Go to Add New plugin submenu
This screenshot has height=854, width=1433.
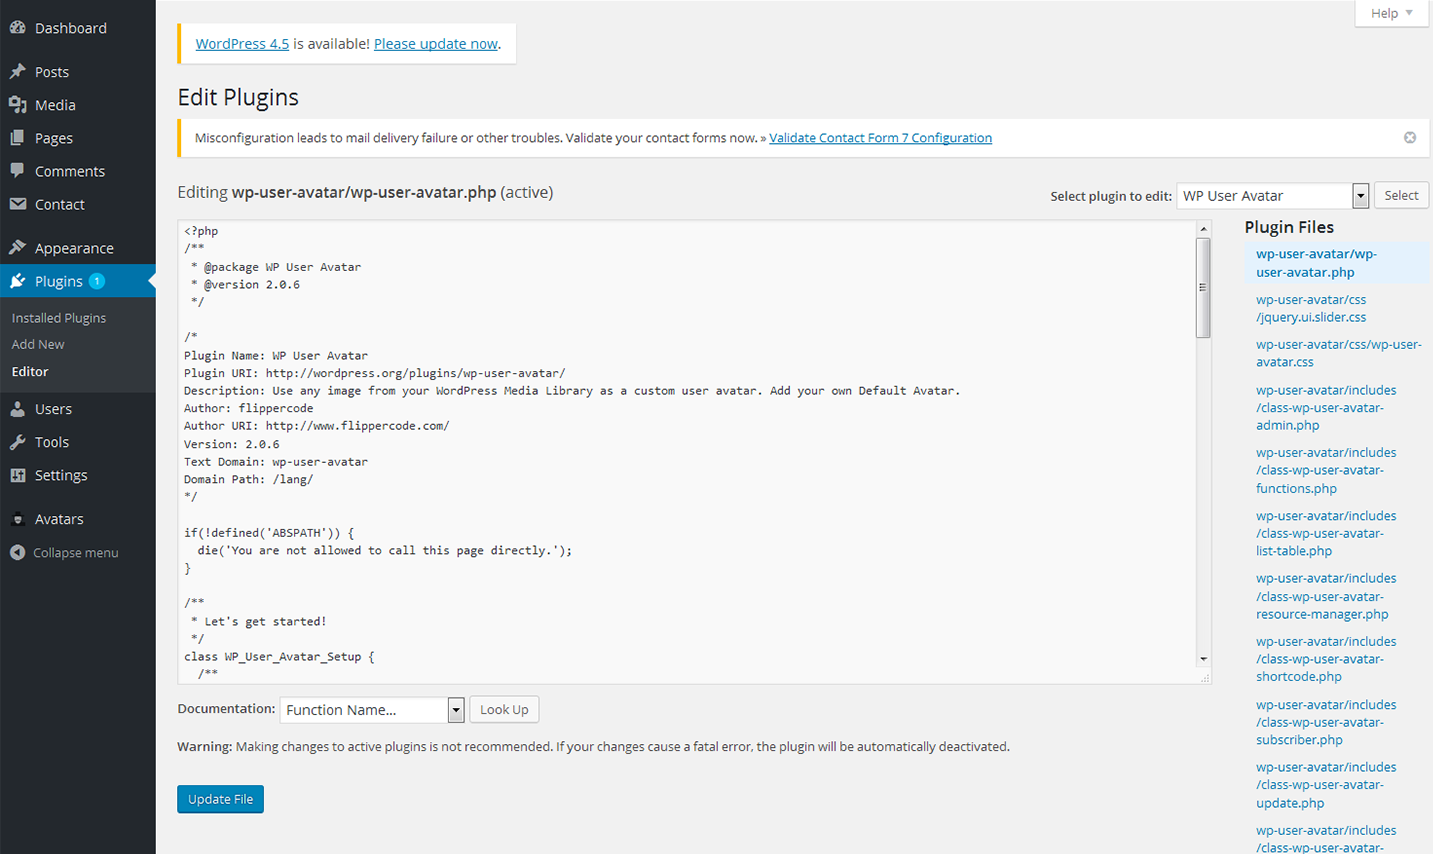click(x=38, y=344)
